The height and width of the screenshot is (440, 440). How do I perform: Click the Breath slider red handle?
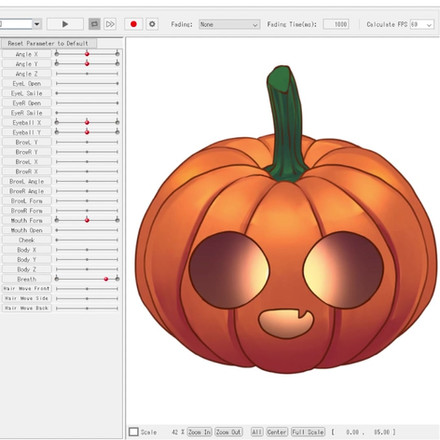pos(106,279)
